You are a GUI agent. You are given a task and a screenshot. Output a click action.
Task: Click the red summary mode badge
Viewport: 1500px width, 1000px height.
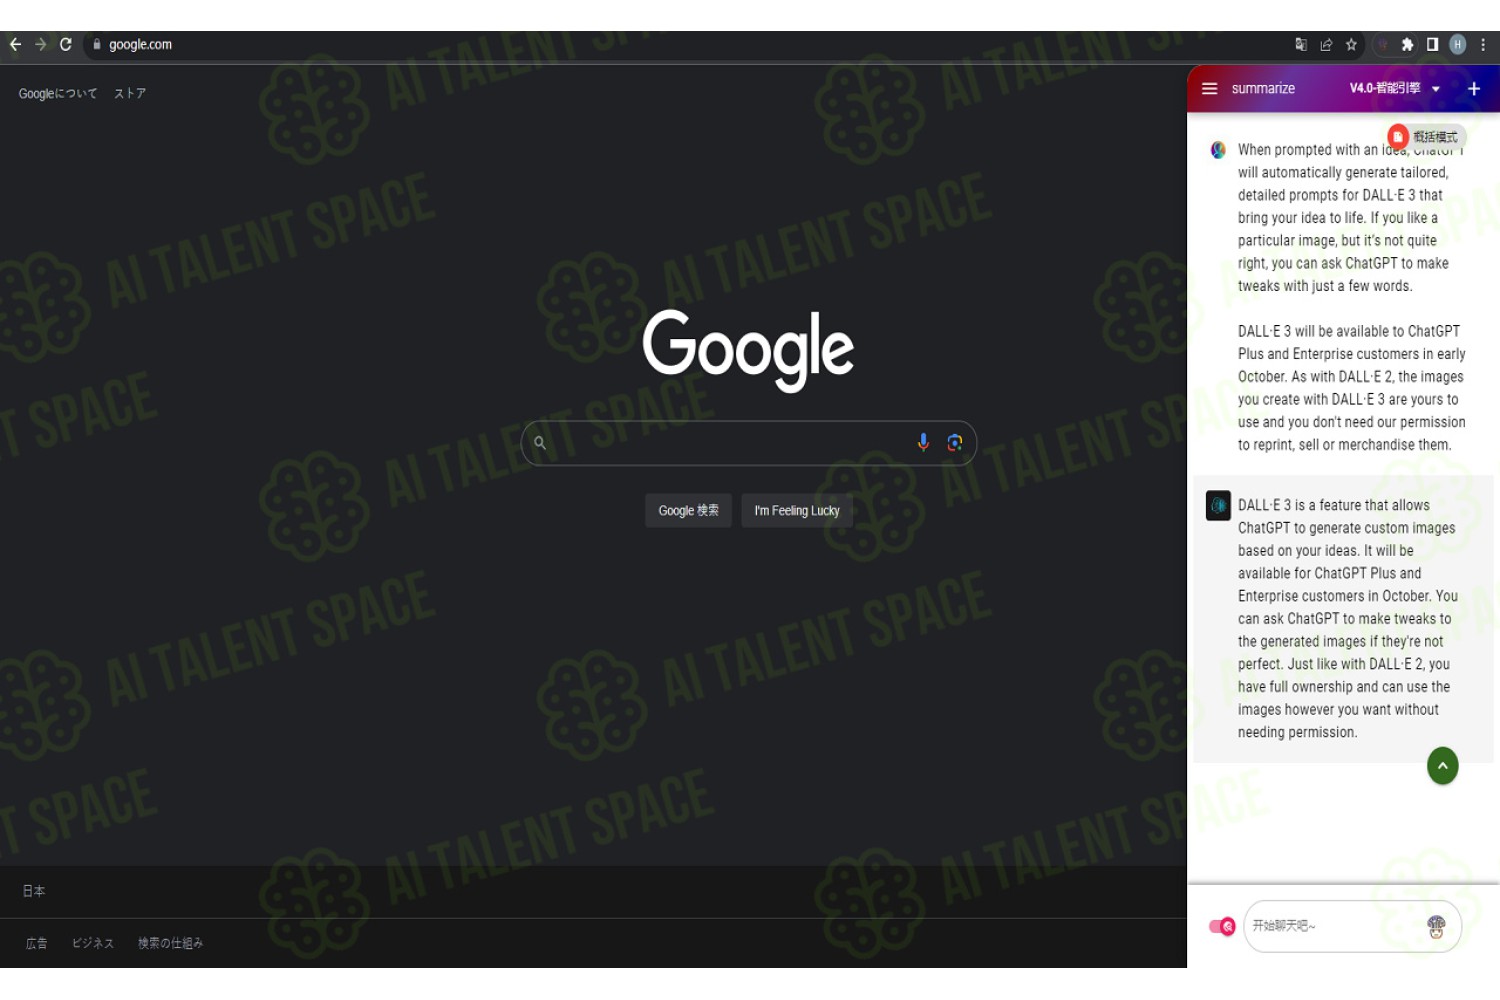pyautogui.click(x=1427, y=137)
